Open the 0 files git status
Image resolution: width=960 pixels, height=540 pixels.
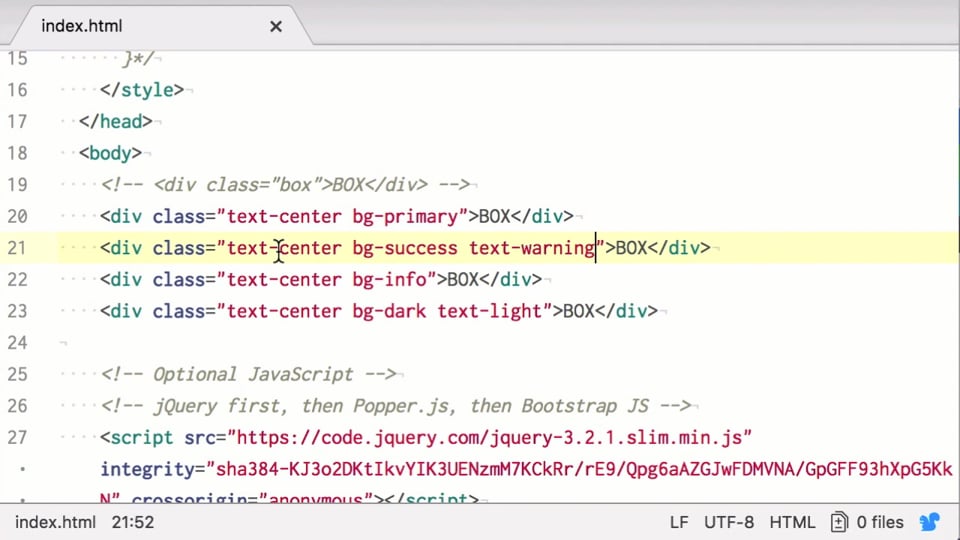[x=880, y=522]
